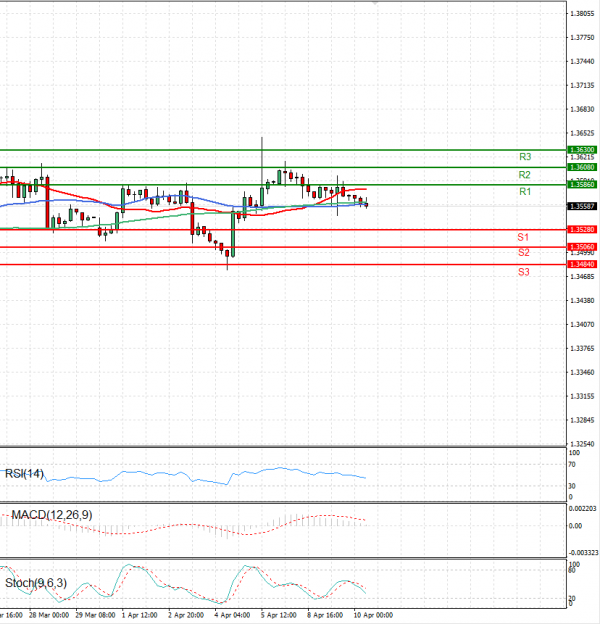Click the 2 Apr 20:00 time label

coord(186,615)
